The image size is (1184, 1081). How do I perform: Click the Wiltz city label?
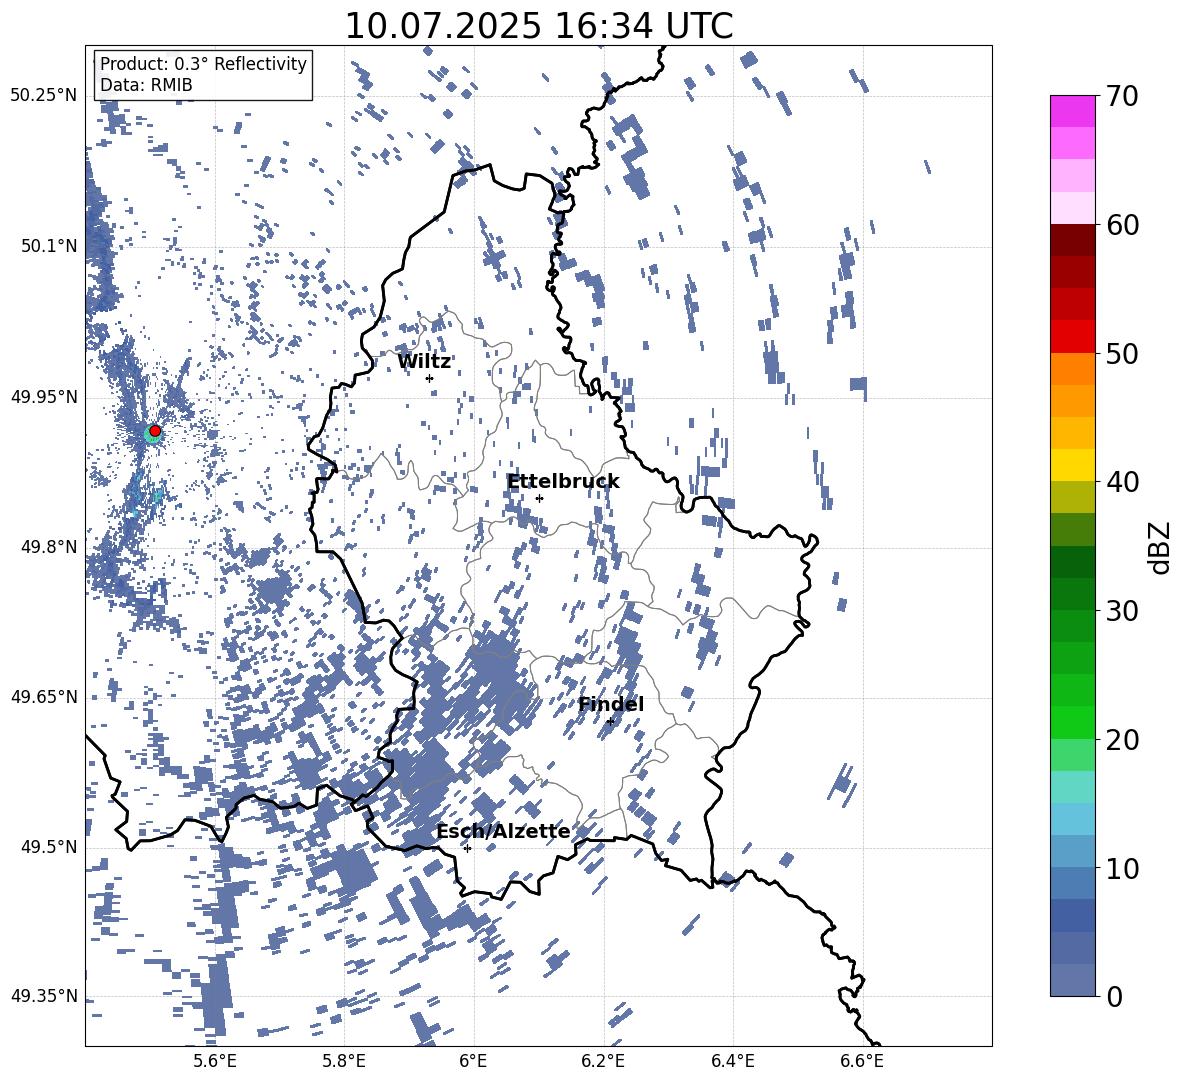pyautogui.click(x=424, y=362)
